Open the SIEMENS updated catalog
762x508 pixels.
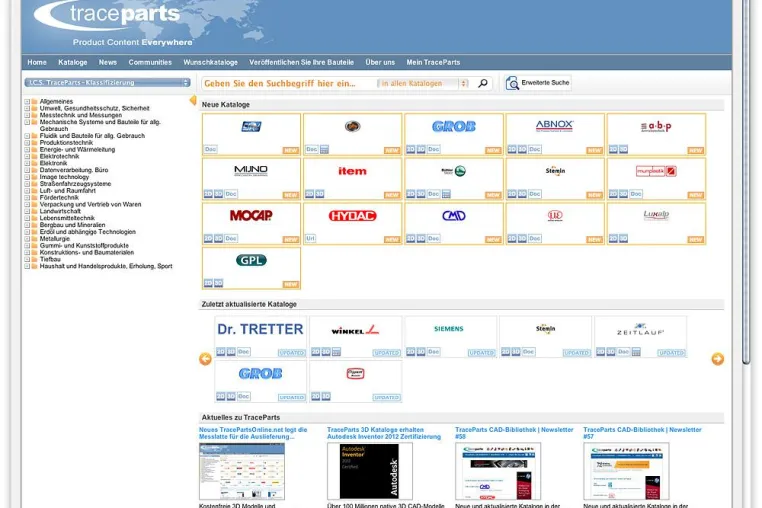(449, 329)
